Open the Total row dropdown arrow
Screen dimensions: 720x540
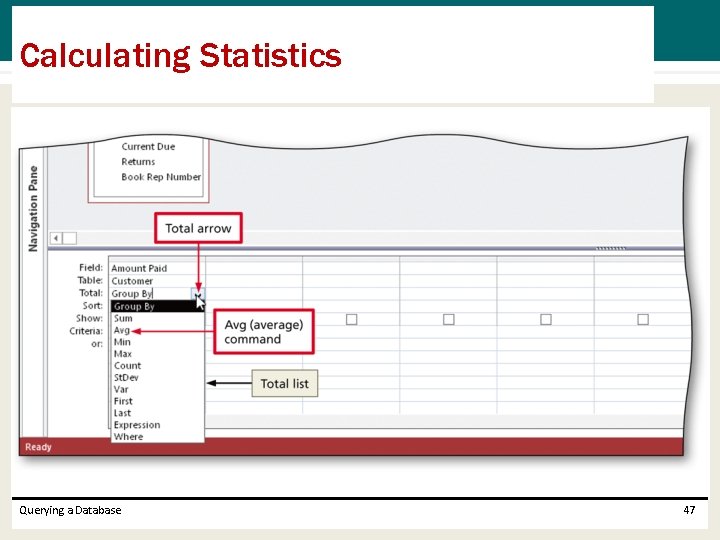click(x=198, y=293)
